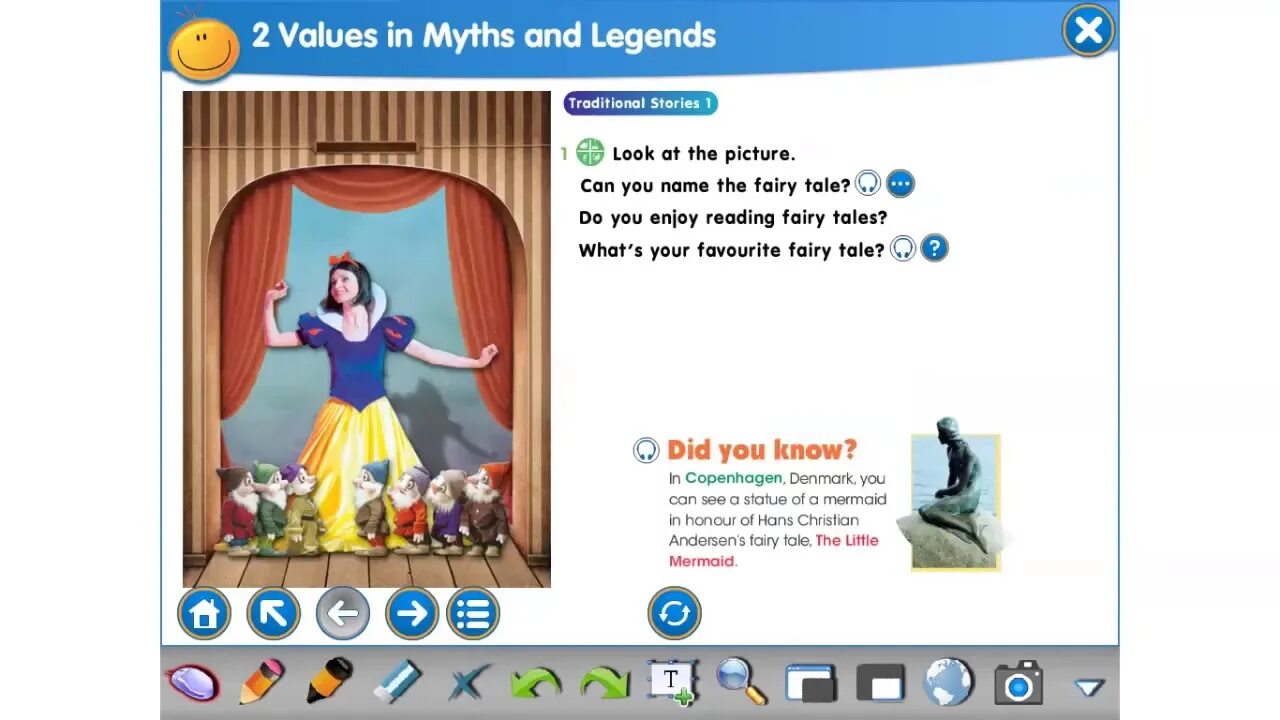Click the 'Traditional Stories 1' label
1280x720 pixels.
(640, 103)
